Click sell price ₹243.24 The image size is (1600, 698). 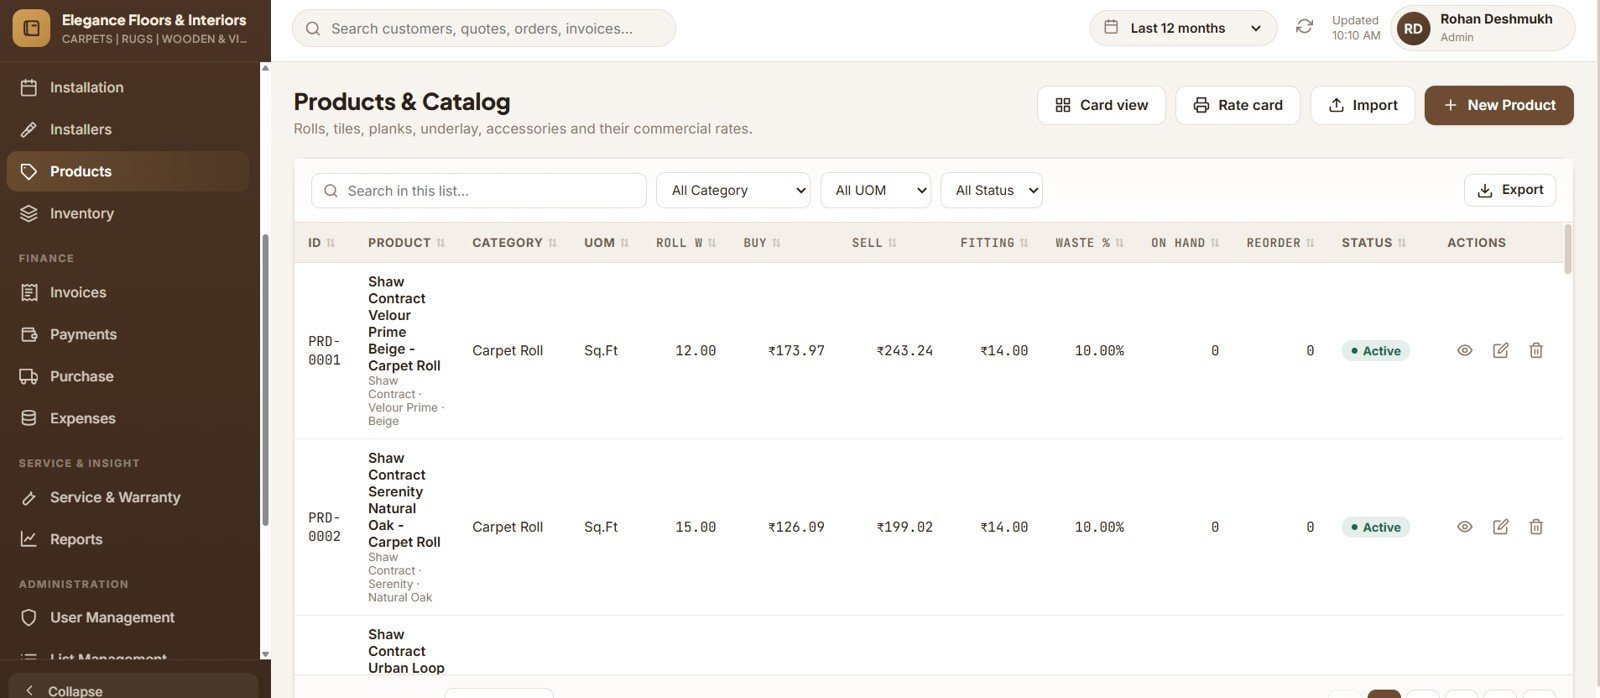pos(905,351)
